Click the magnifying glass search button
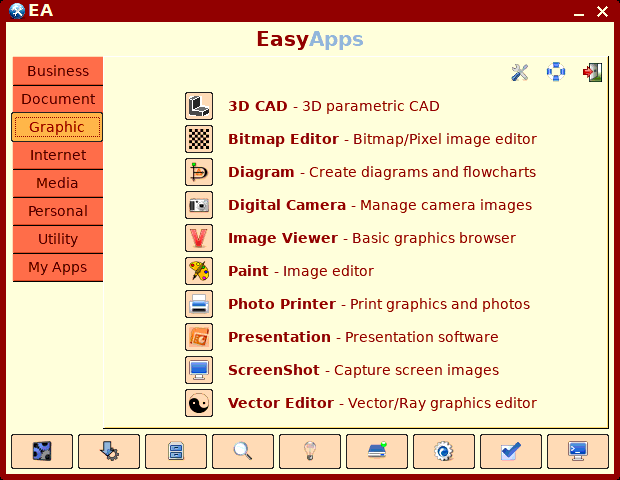This screenshot has height=480, width=620. (x=243, y=451)
